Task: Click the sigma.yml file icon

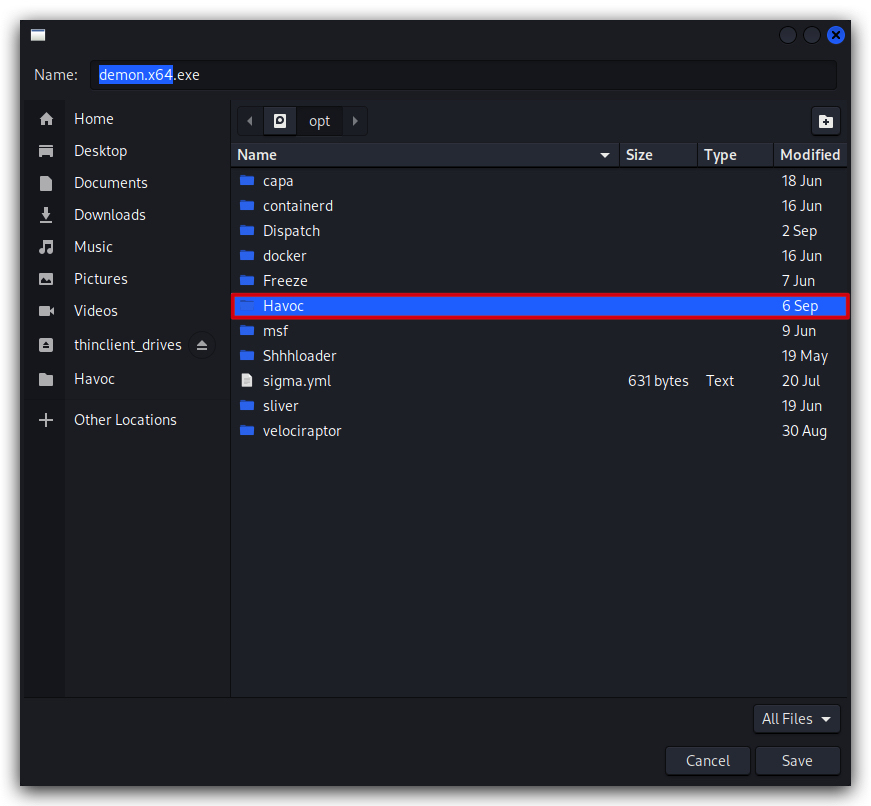Action: pos(247,381)
